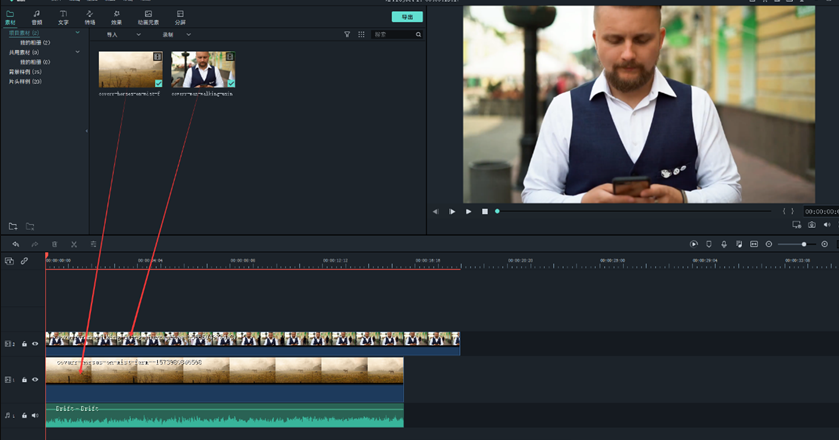Click the link icon beside timeline ruler
The height and width of the screenshot is (440, 839).
25,261
